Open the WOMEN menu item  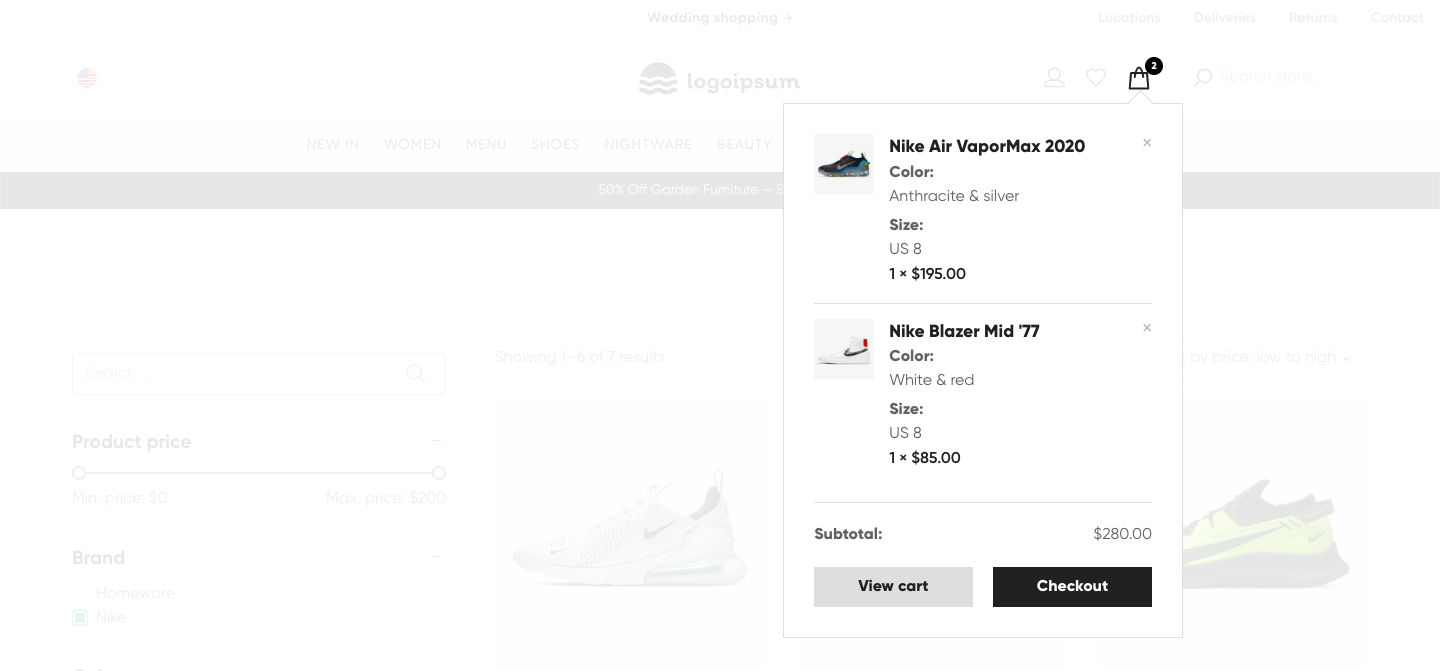coord(412,145)
